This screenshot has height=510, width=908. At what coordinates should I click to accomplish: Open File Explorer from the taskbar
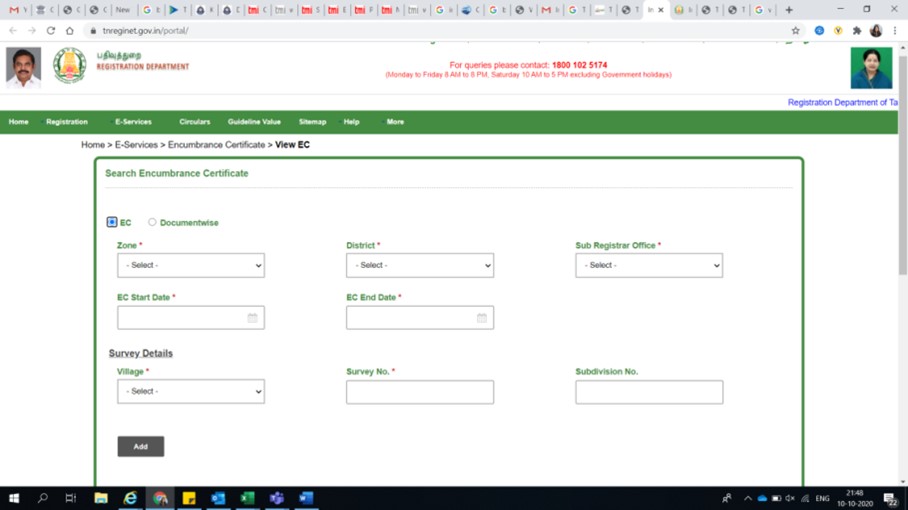pyautogui.click(x=101, y=498)
